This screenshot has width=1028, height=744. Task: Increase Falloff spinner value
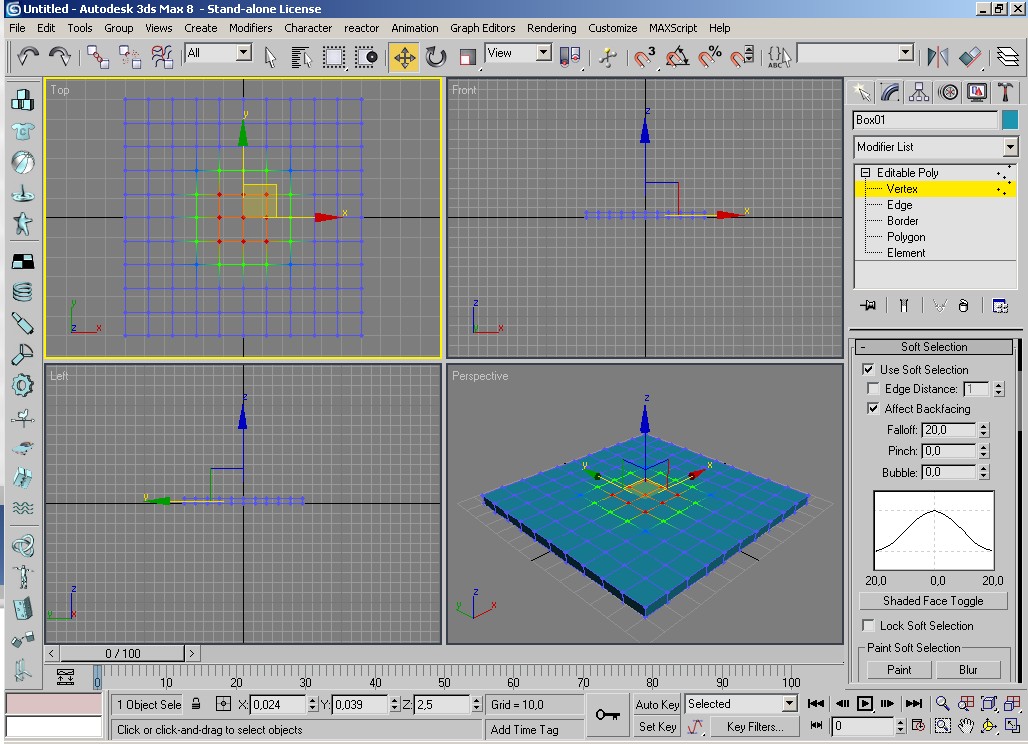click(x=983, y=426)
